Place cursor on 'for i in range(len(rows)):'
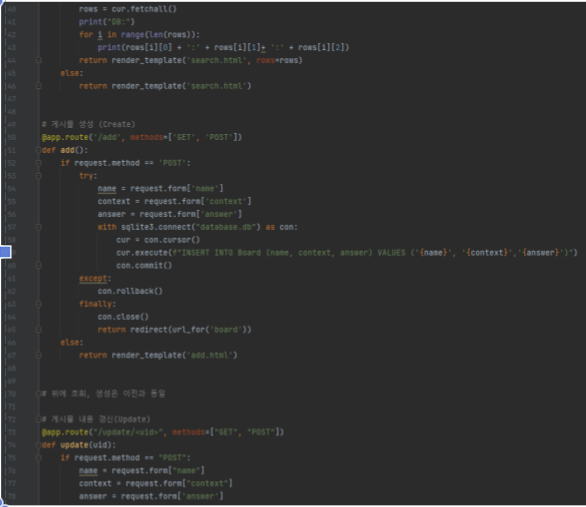586x507 pixels. [x=139, y=35]
